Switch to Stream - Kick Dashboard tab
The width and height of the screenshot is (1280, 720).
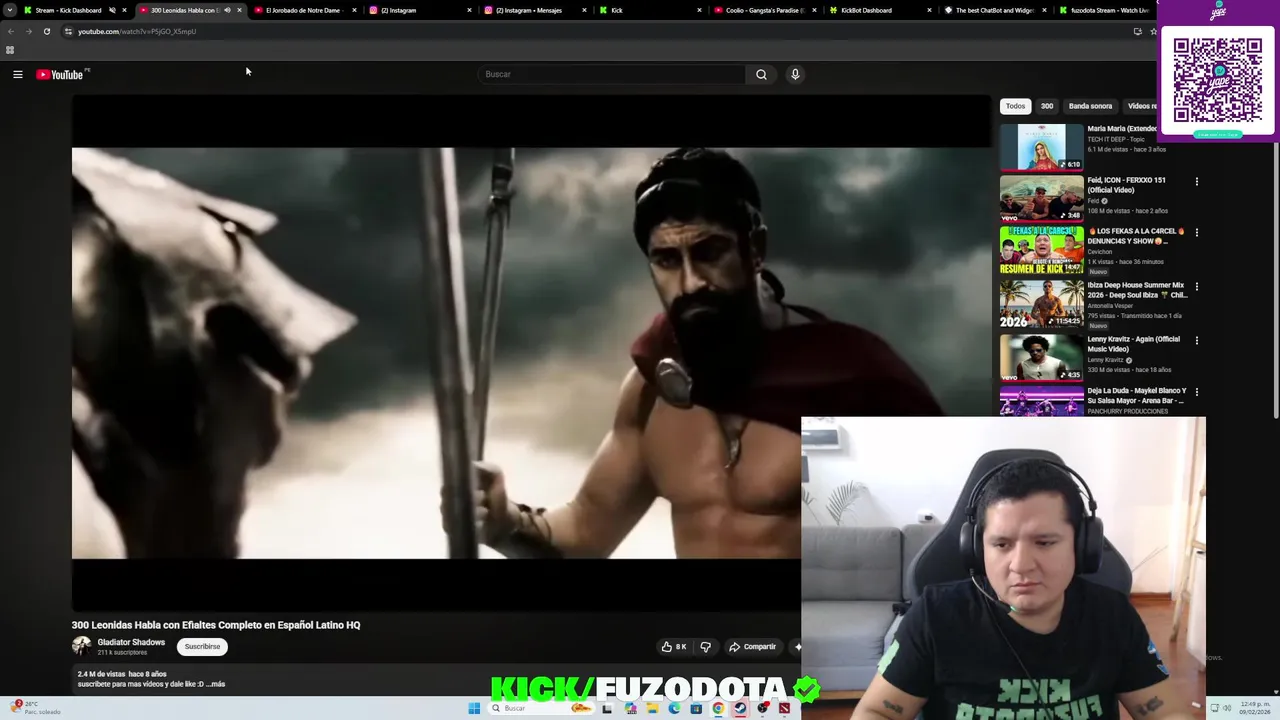[x=68, y=10]
